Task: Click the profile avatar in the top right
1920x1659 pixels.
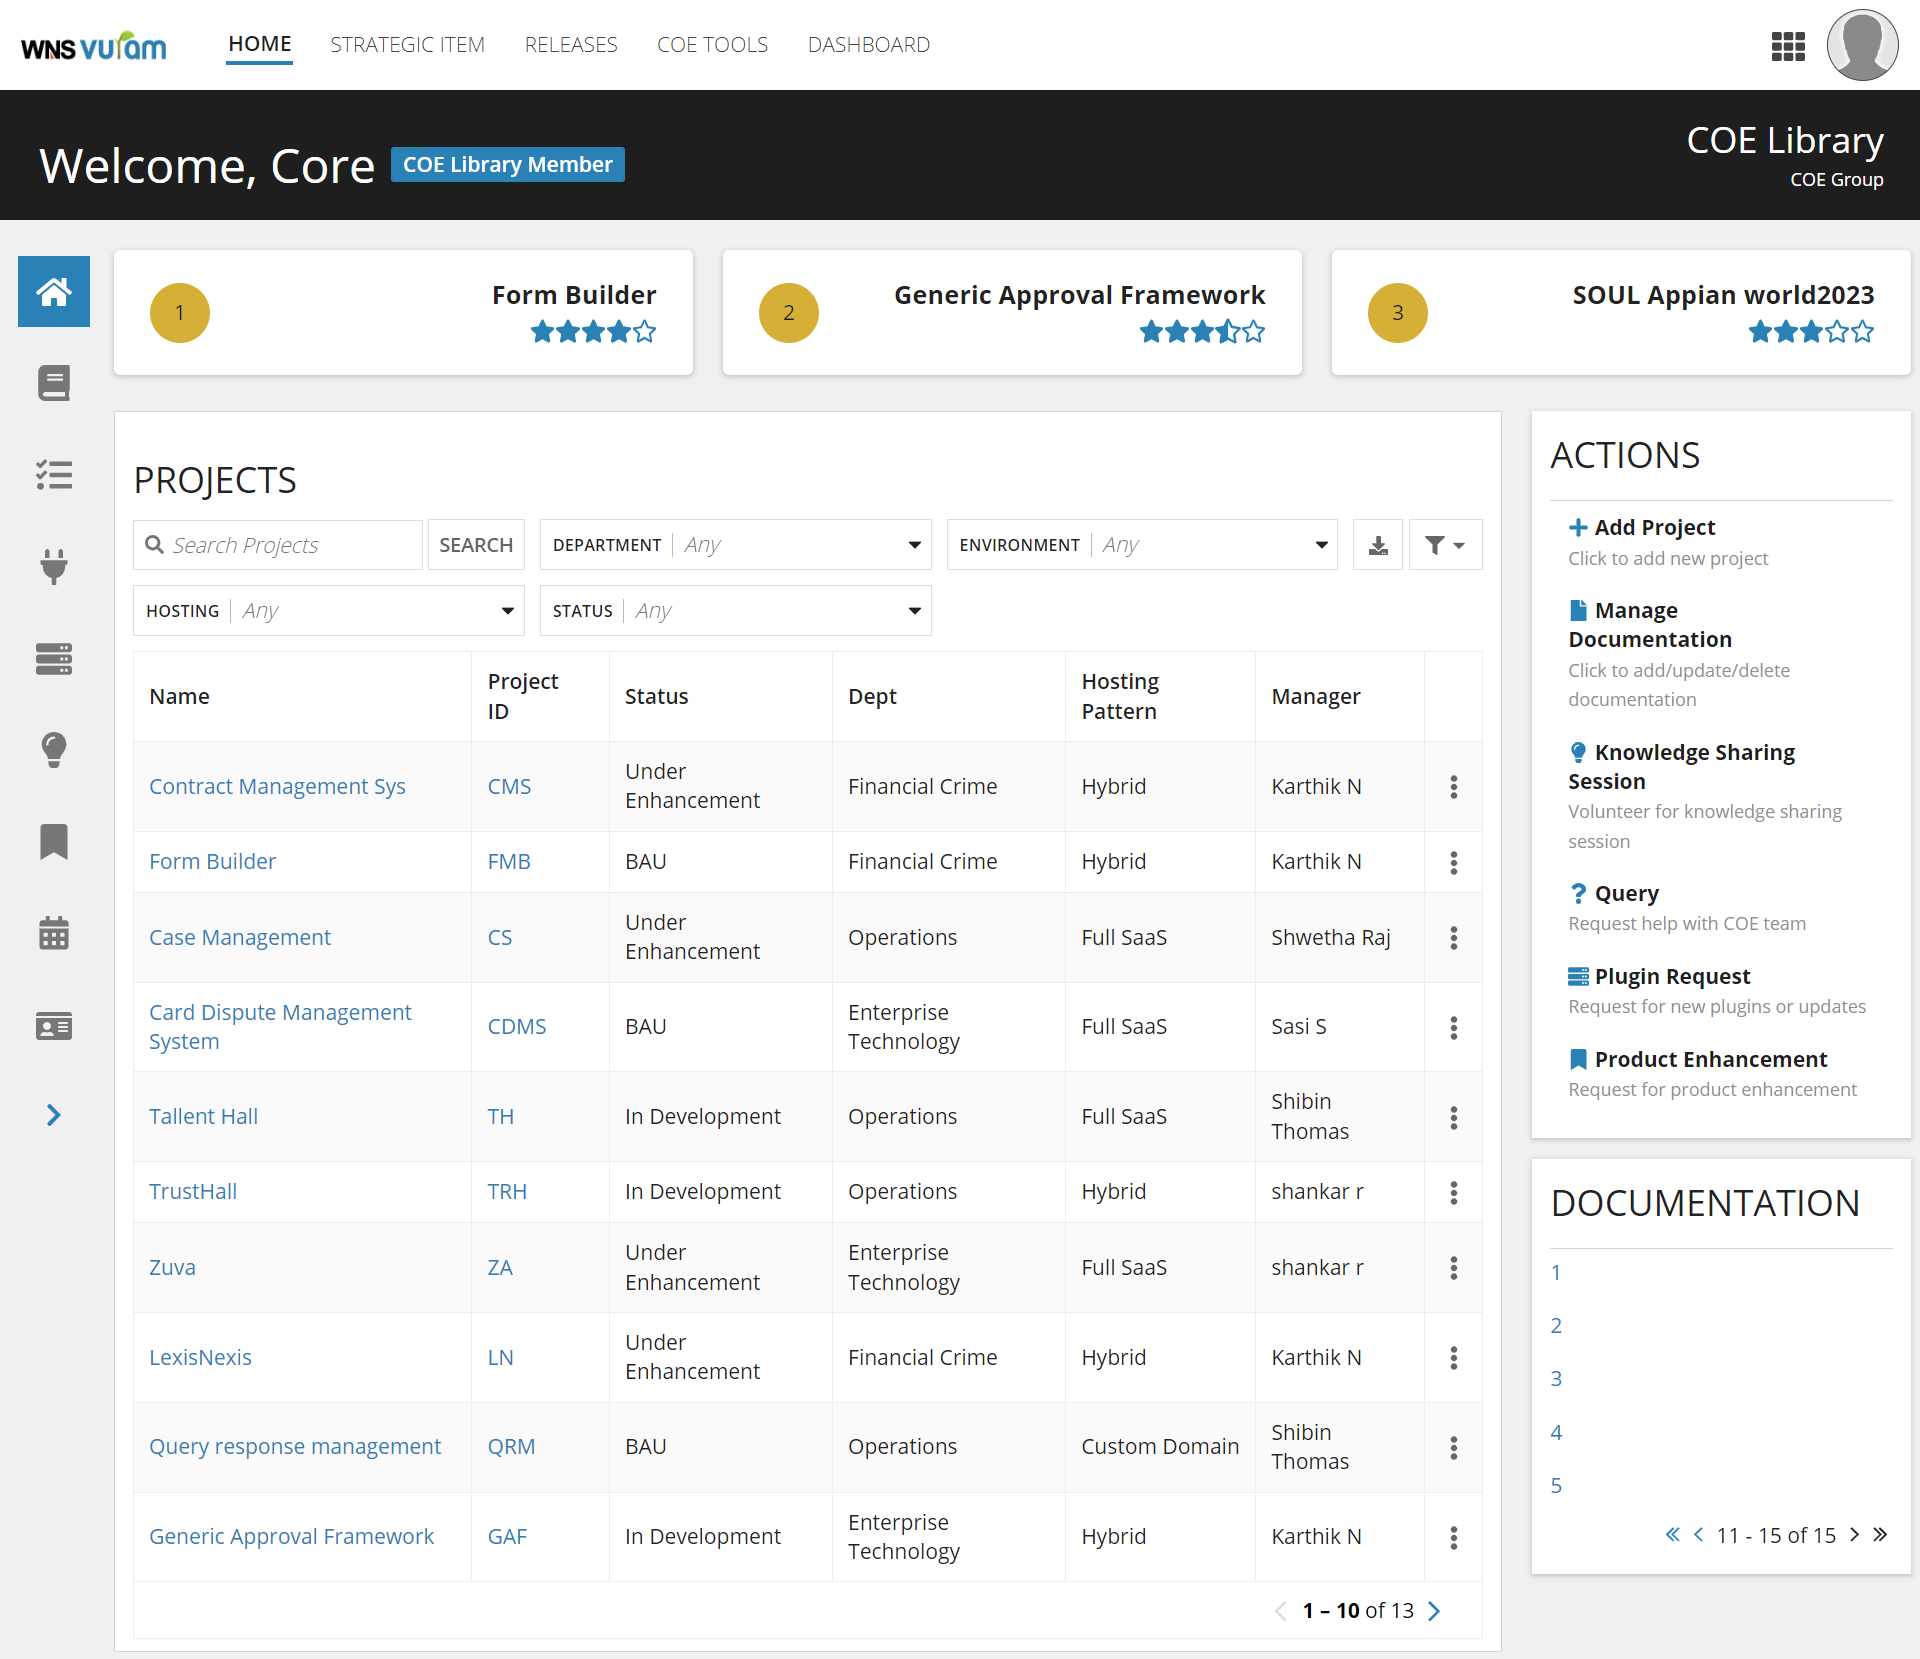Action: [x=1862, y=45]
